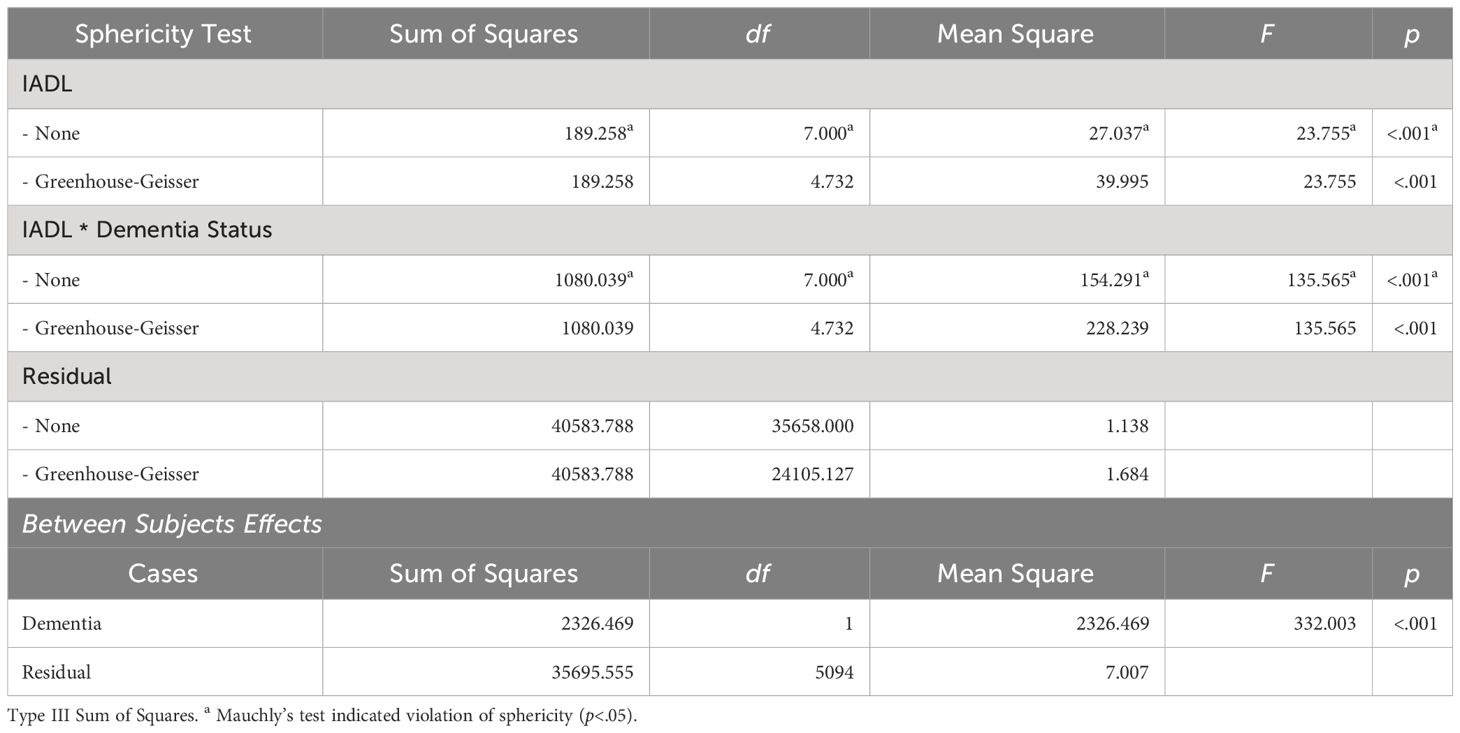
Task: Click the Between Subjects Effects heading
Action: point(172,523)
